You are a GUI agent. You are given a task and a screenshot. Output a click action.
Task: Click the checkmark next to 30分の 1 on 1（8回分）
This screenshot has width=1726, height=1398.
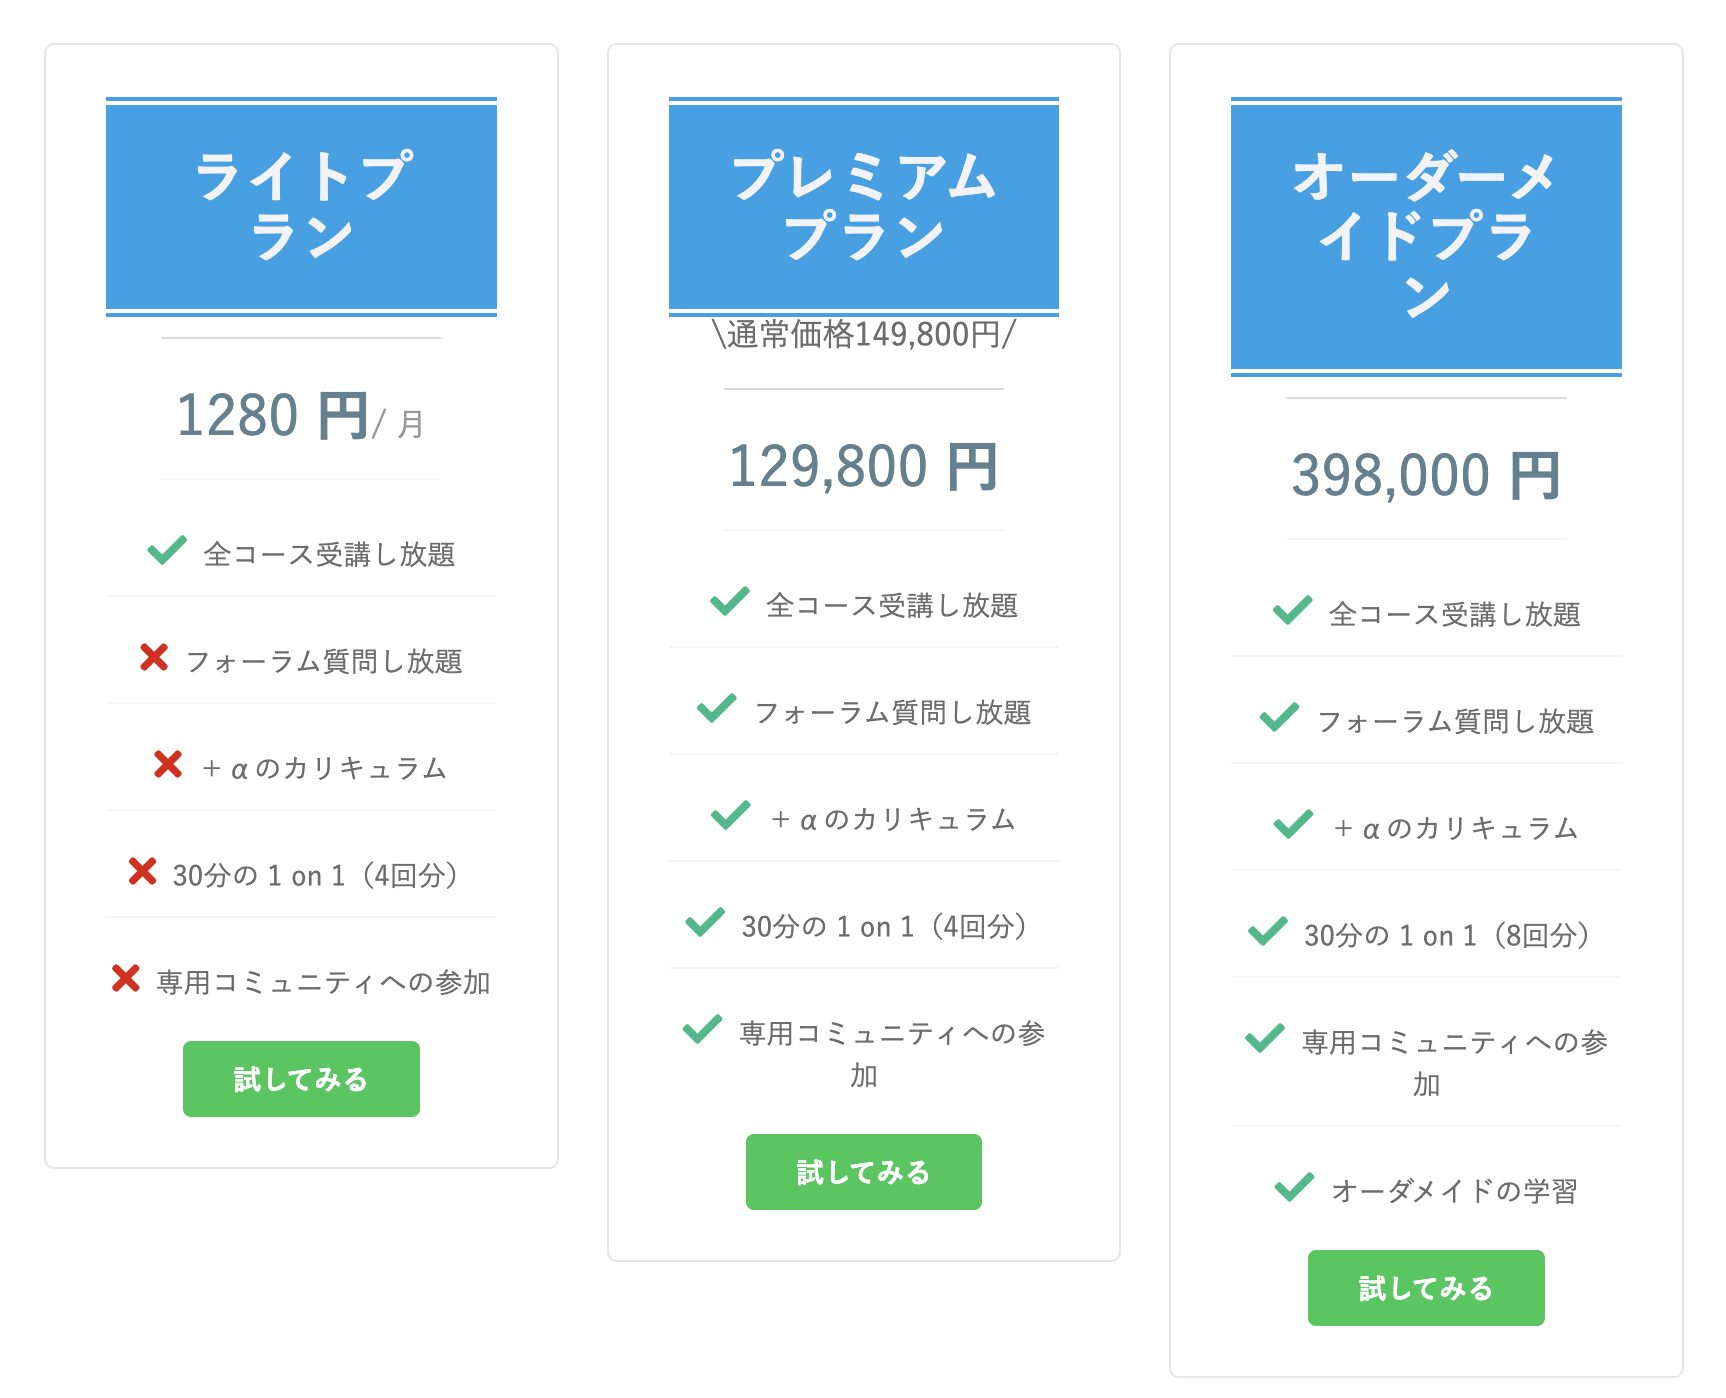[x=1268, y=931]
